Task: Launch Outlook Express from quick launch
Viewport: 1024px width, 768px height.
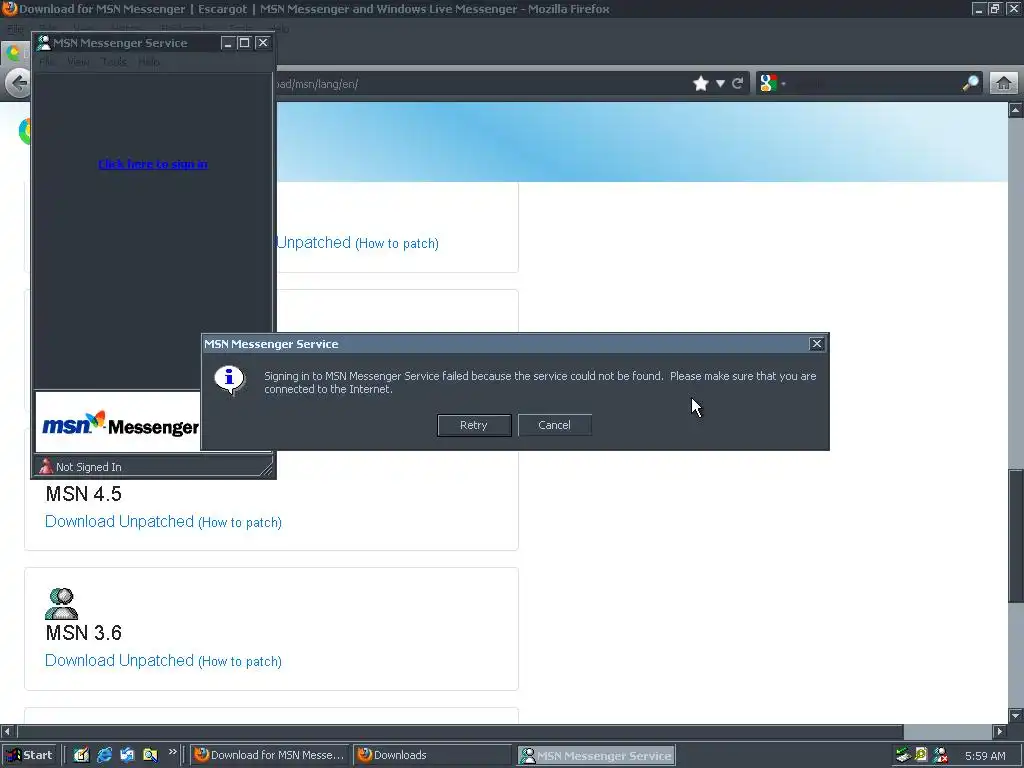Action: tap(127, 755)
